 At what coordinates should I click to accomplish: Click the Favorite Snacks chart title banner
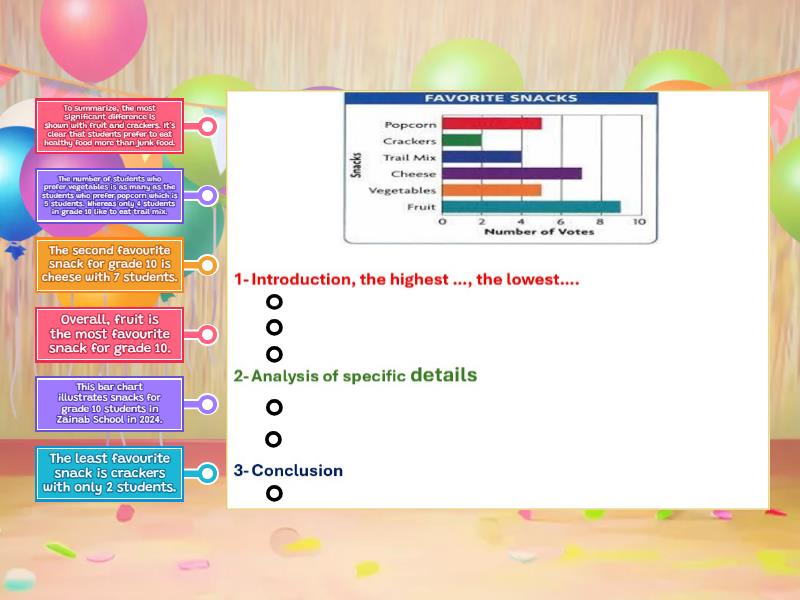501,98
